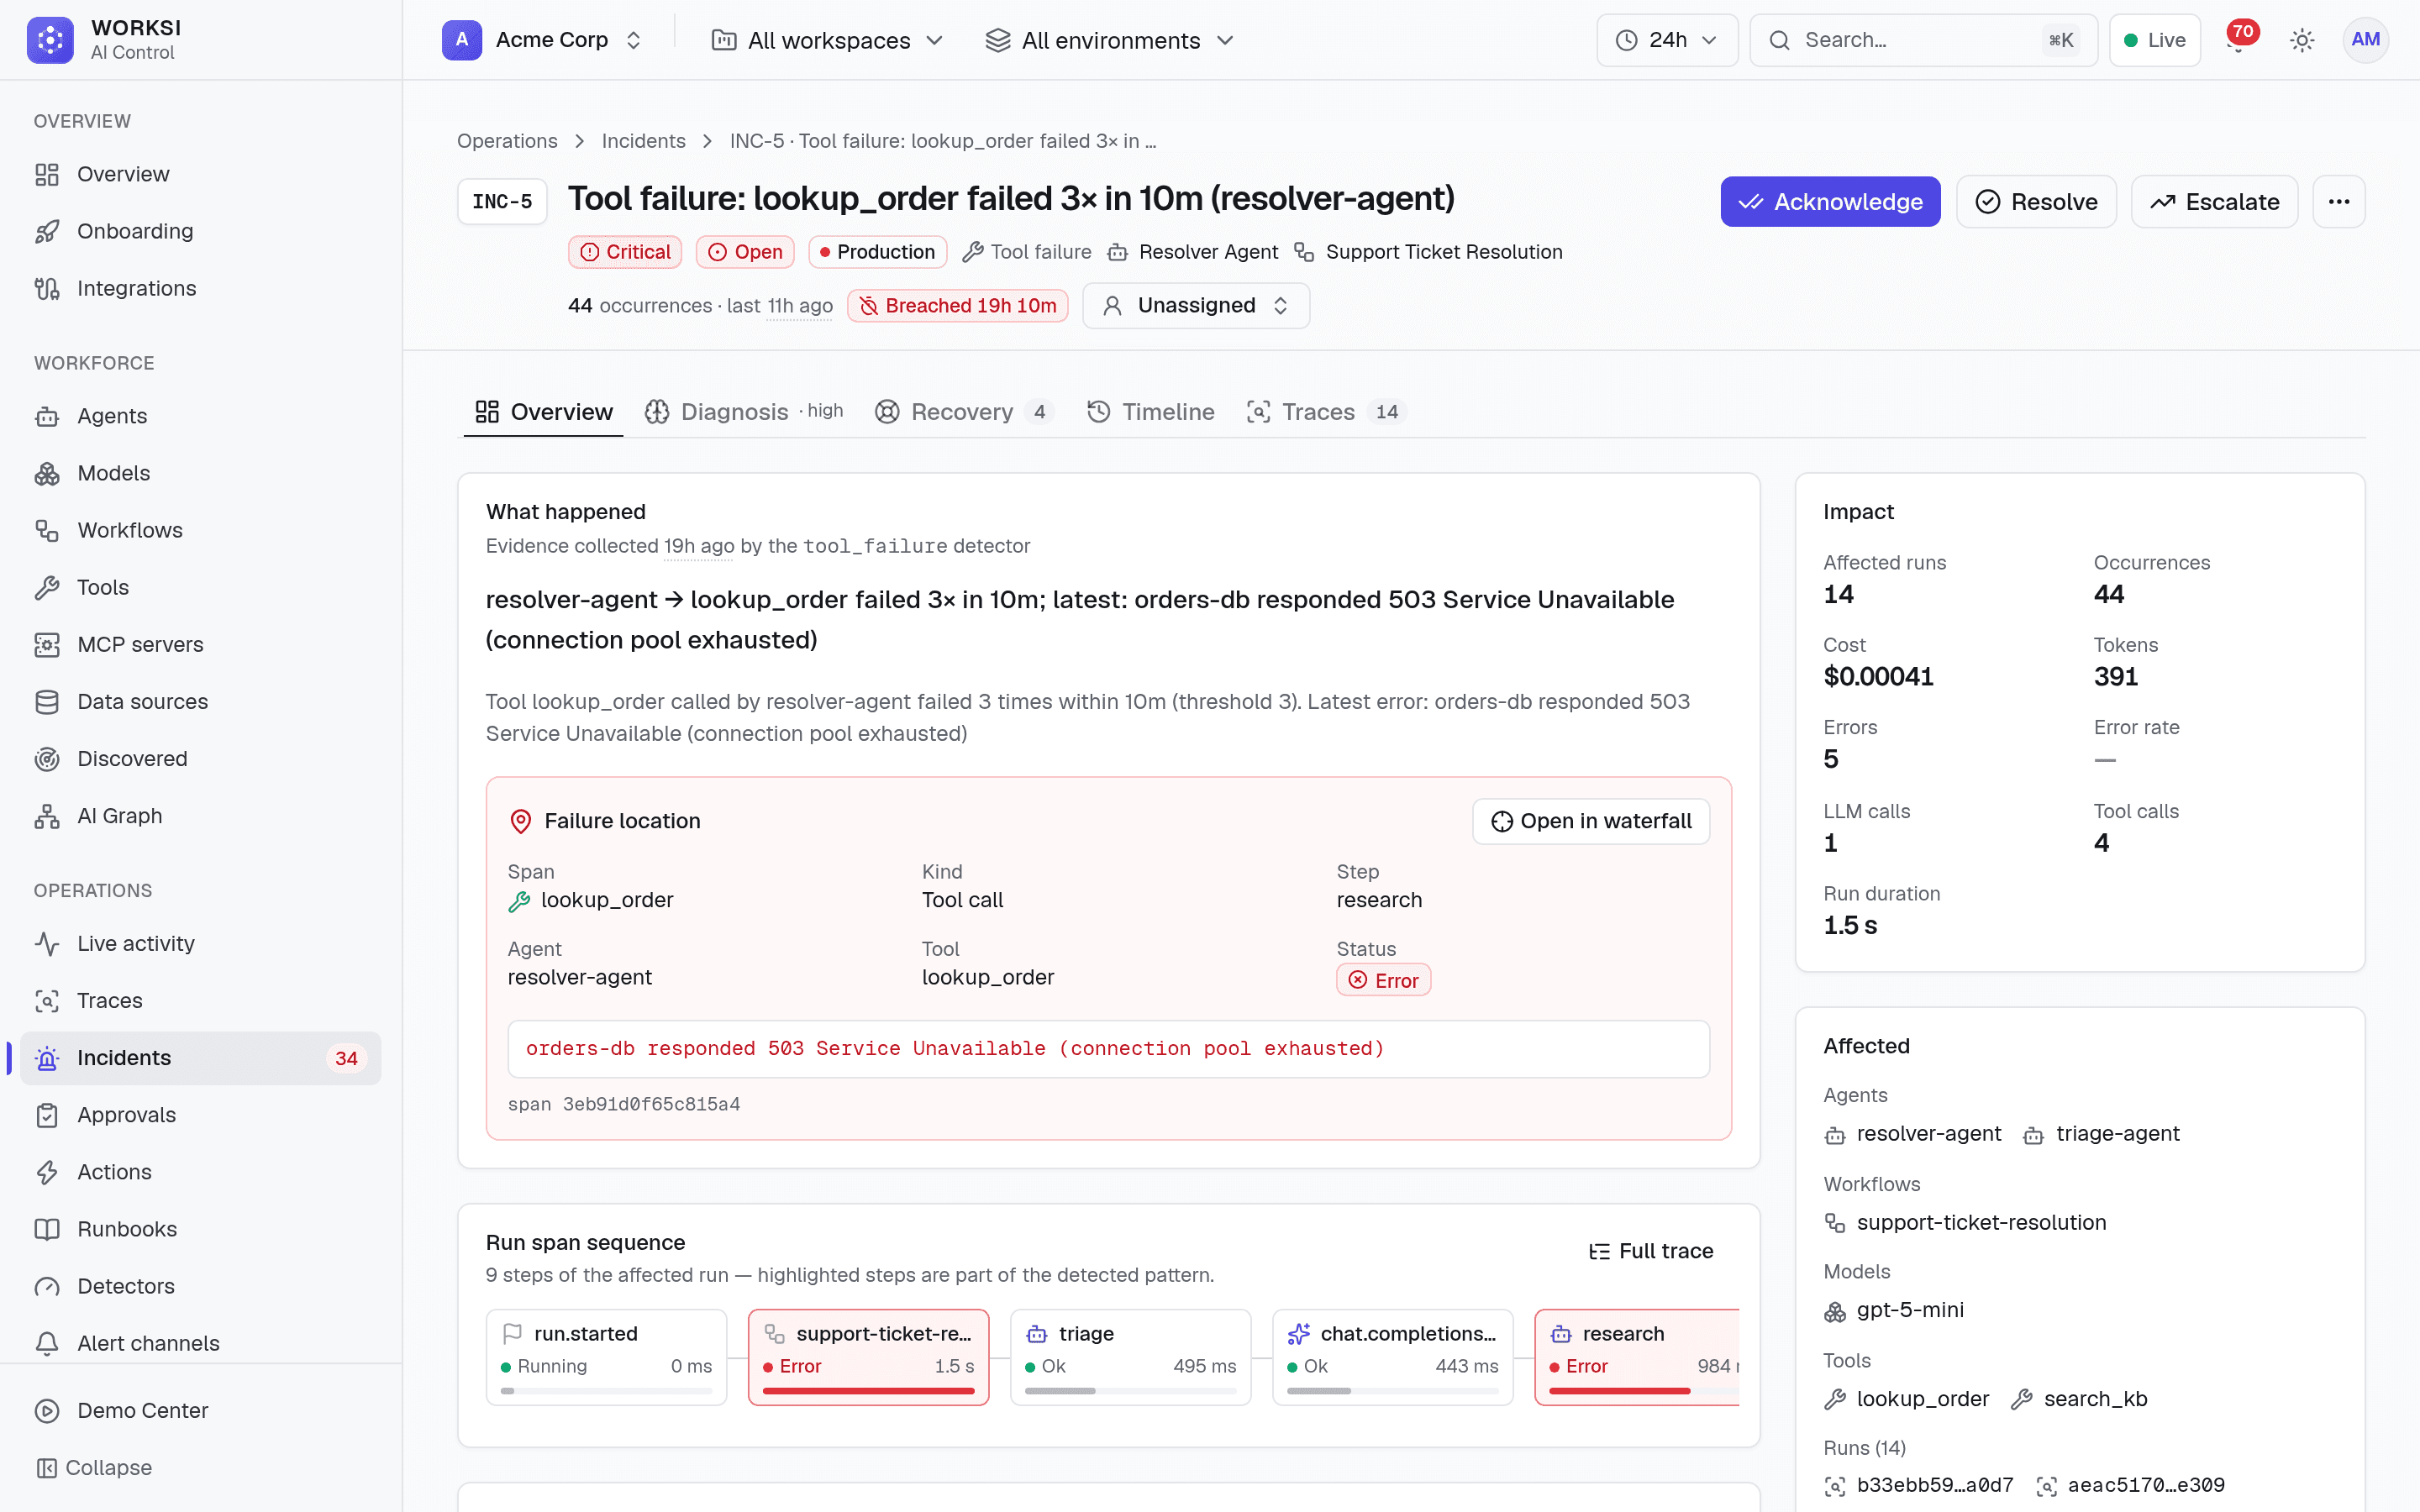2420x1512 pixels.
Task: Click the Worksi logo icon
Action: click(x=50, y=40)
